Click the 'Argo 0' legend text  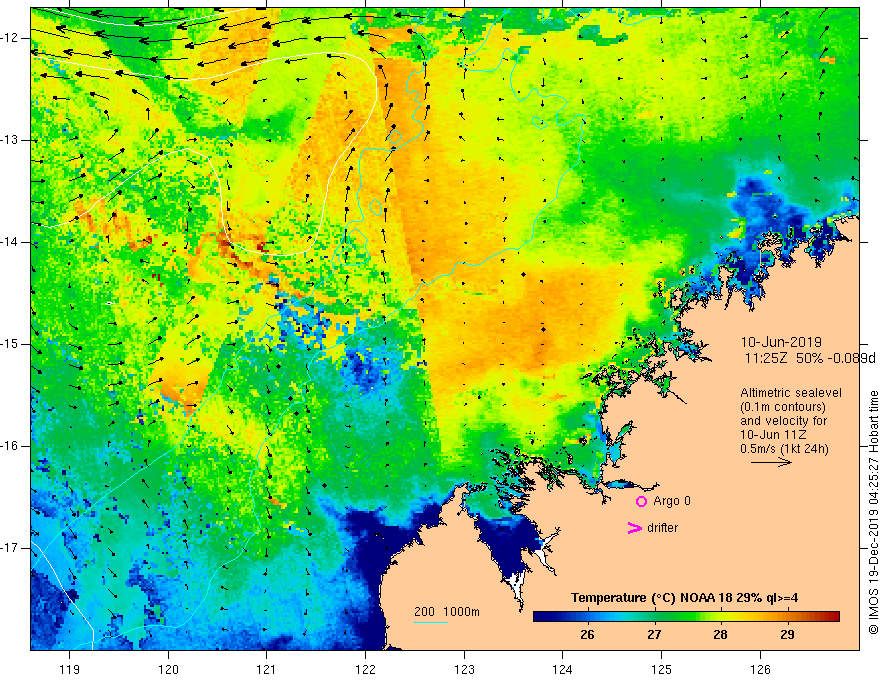click(x=672, y=501)
